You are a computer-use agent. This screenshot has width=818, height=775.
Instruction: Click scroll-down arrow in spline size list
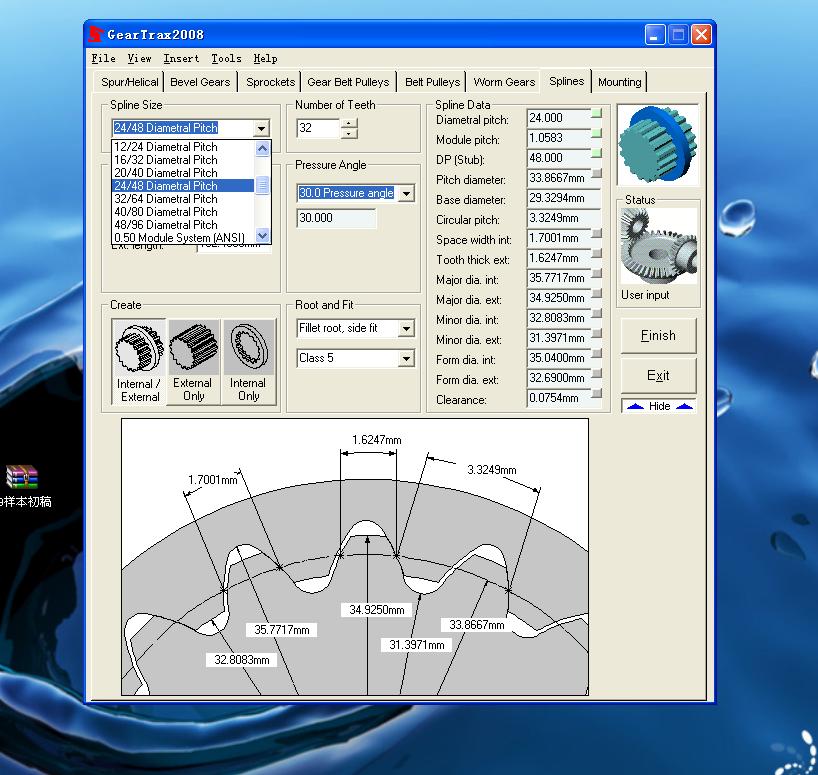pos(262,236)
